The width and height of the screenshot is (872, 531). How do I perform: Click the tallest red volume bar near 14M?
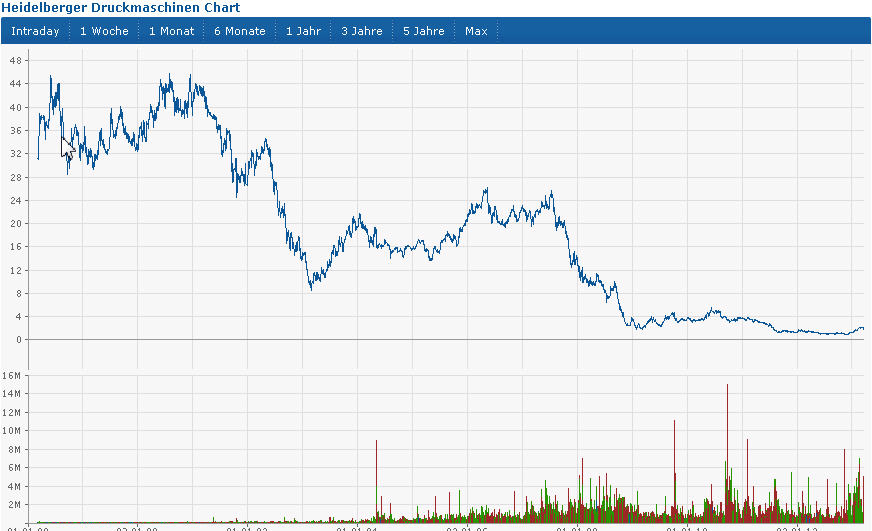tap(727, 453)
